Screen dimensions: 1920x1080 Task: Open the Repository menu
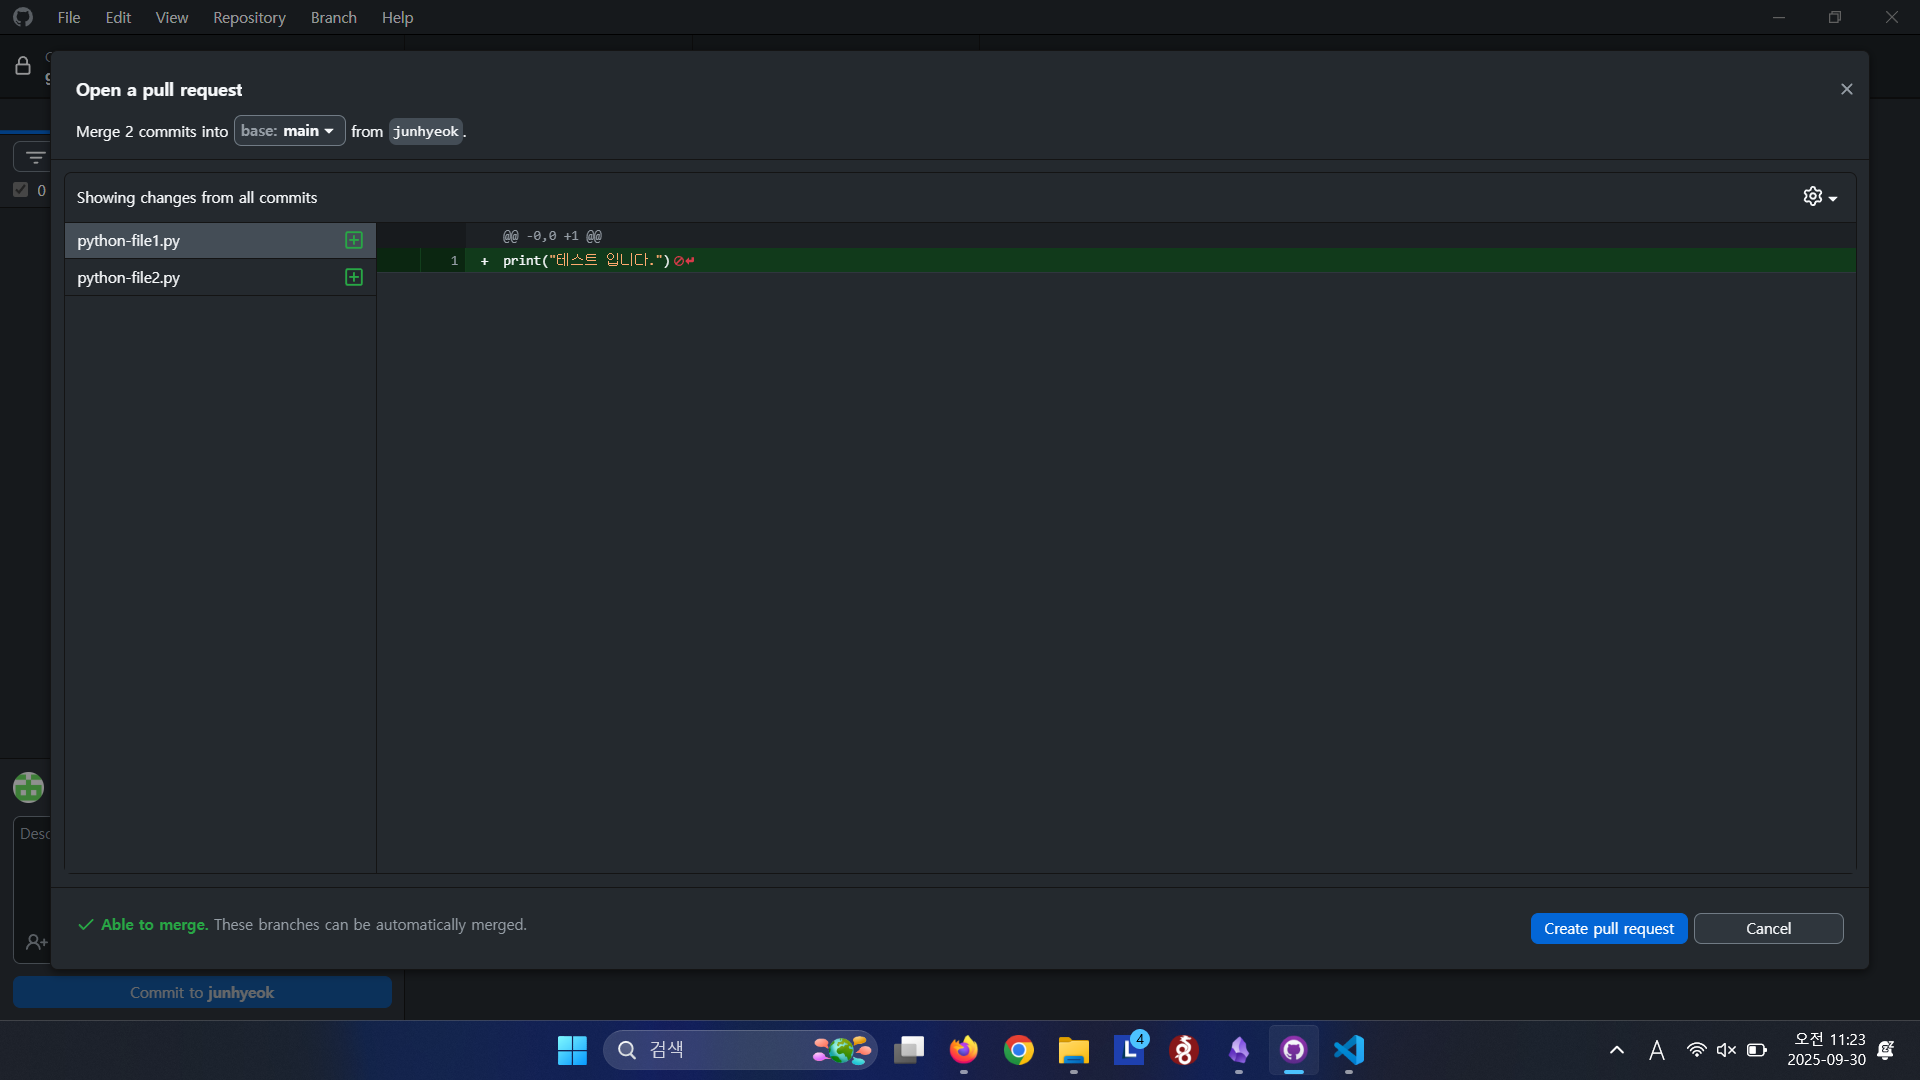[249, 17]
